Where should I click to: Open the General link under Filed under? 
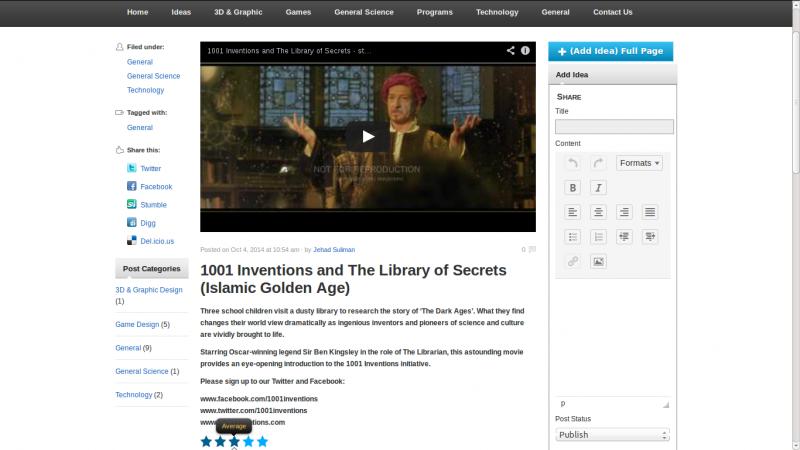(x=140, y=62)
